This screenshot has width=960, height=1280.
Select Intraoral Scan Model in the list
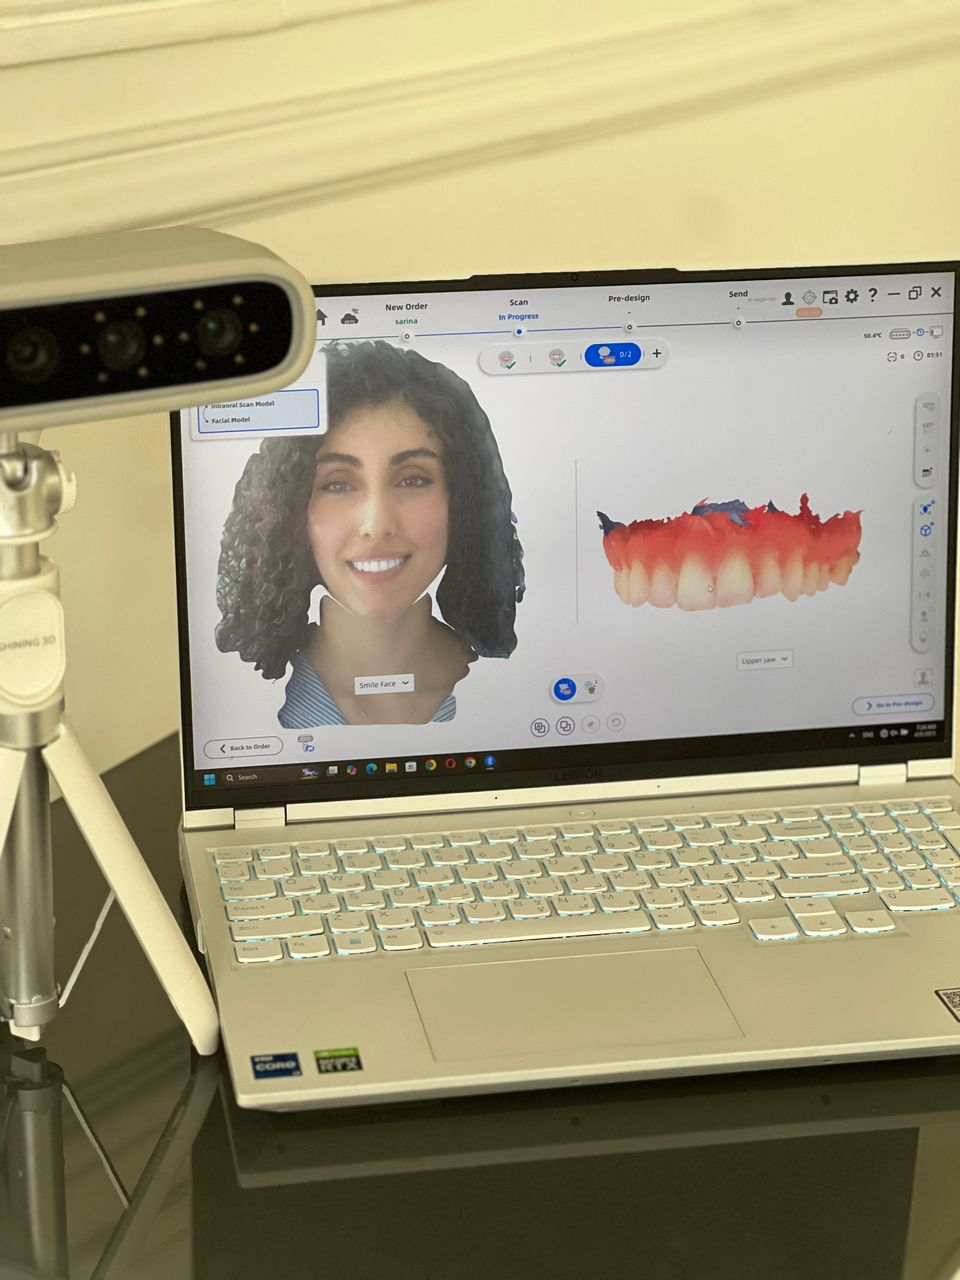243,404
